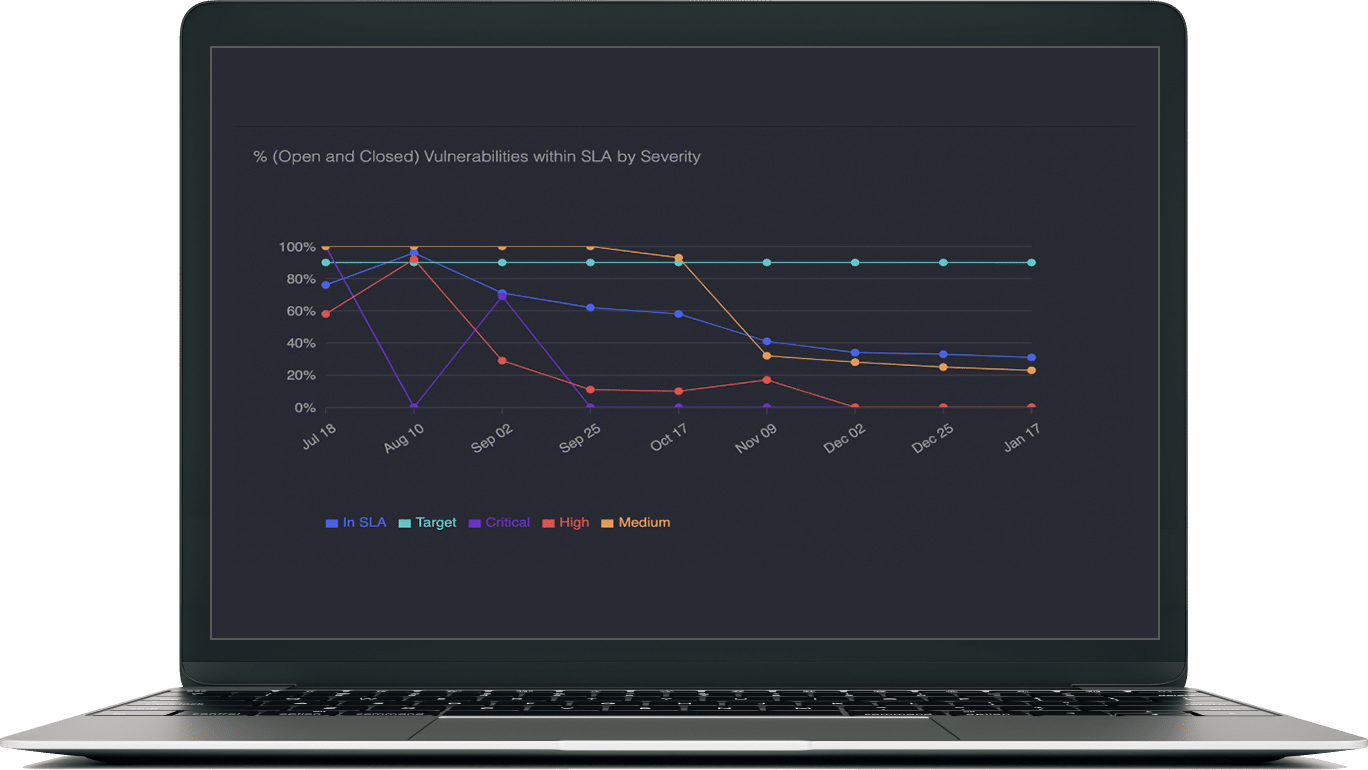Select the In SLA data point at Dec 02
Viewport: 1368px width, 770px height.
point(855,353)
